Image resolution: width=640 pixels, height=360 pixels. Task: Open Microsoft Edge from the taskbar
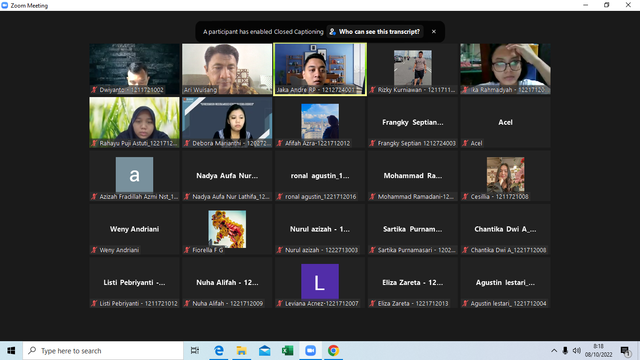[x=219, y=351]
